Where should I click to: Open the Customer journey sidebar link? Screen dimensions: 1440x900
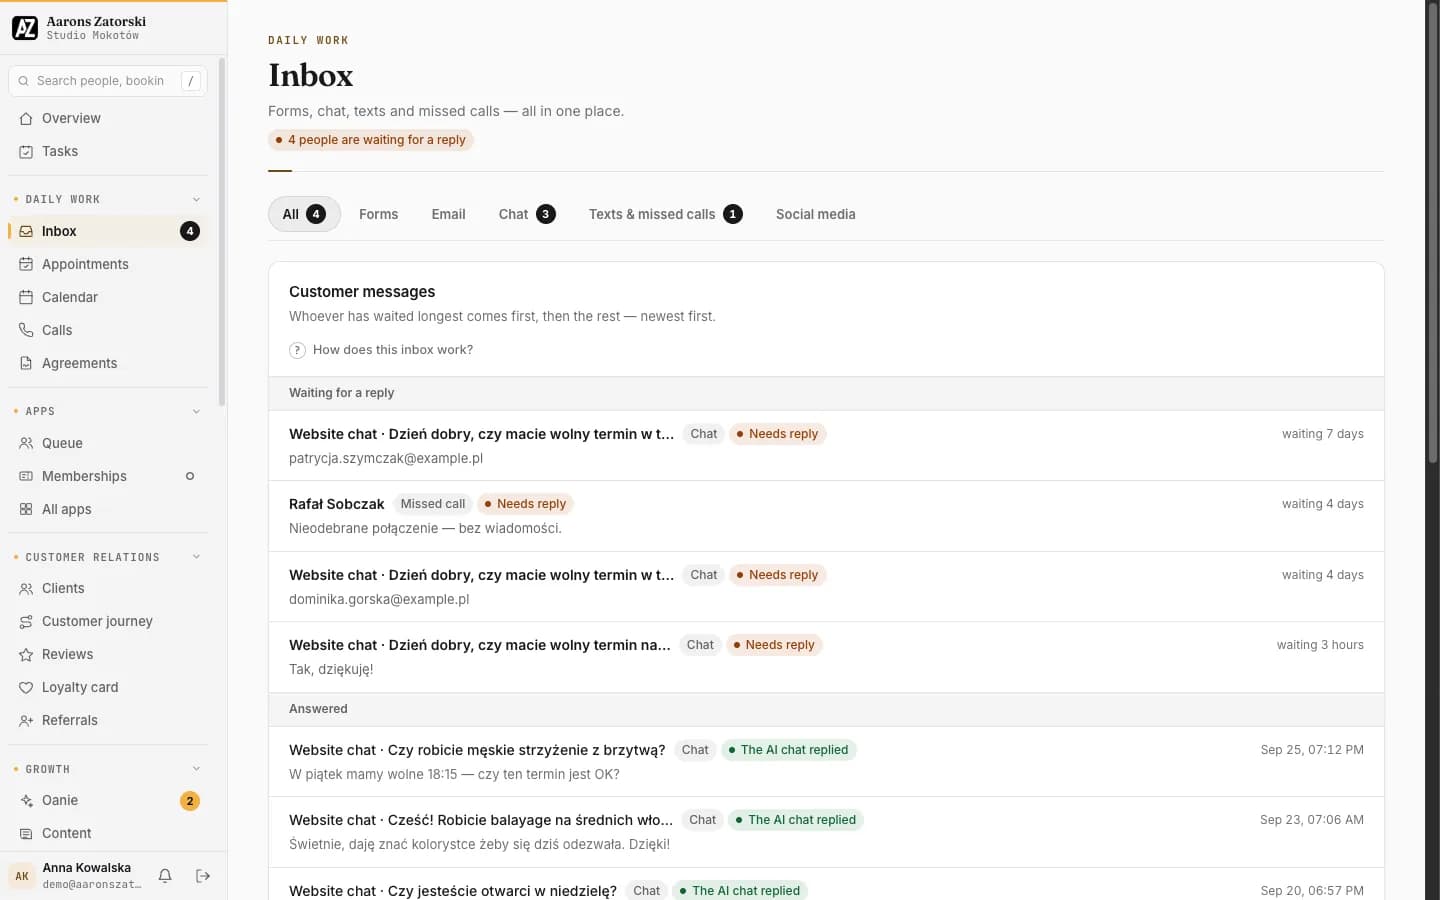pos(108,621)
